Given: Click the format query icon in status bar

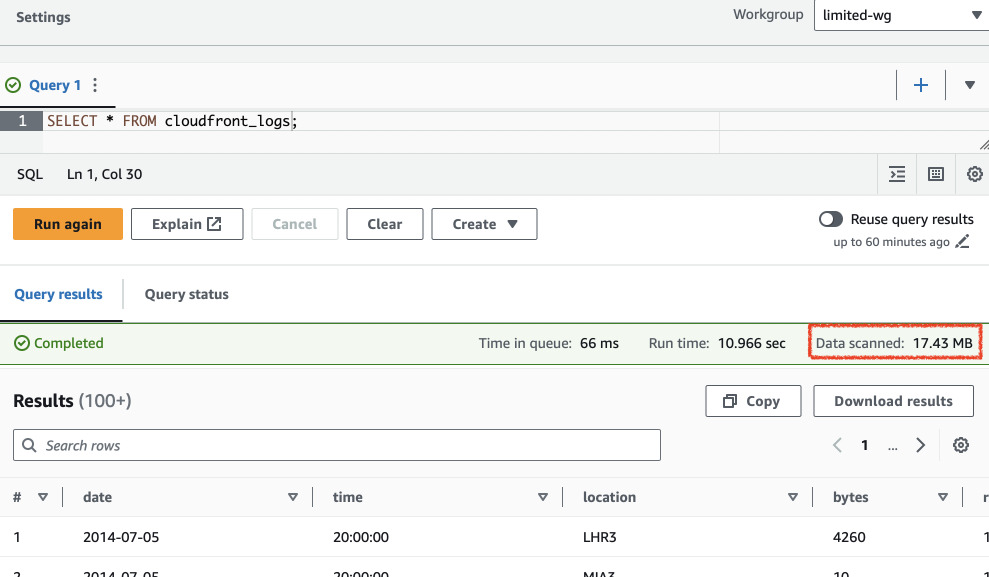Looking at the screenshot, I should [897, 174].
